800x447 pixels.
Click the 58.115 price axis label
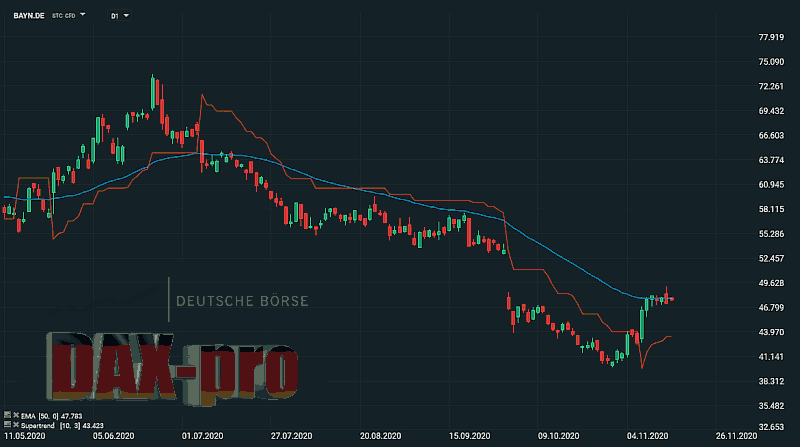tap(771, 209)
